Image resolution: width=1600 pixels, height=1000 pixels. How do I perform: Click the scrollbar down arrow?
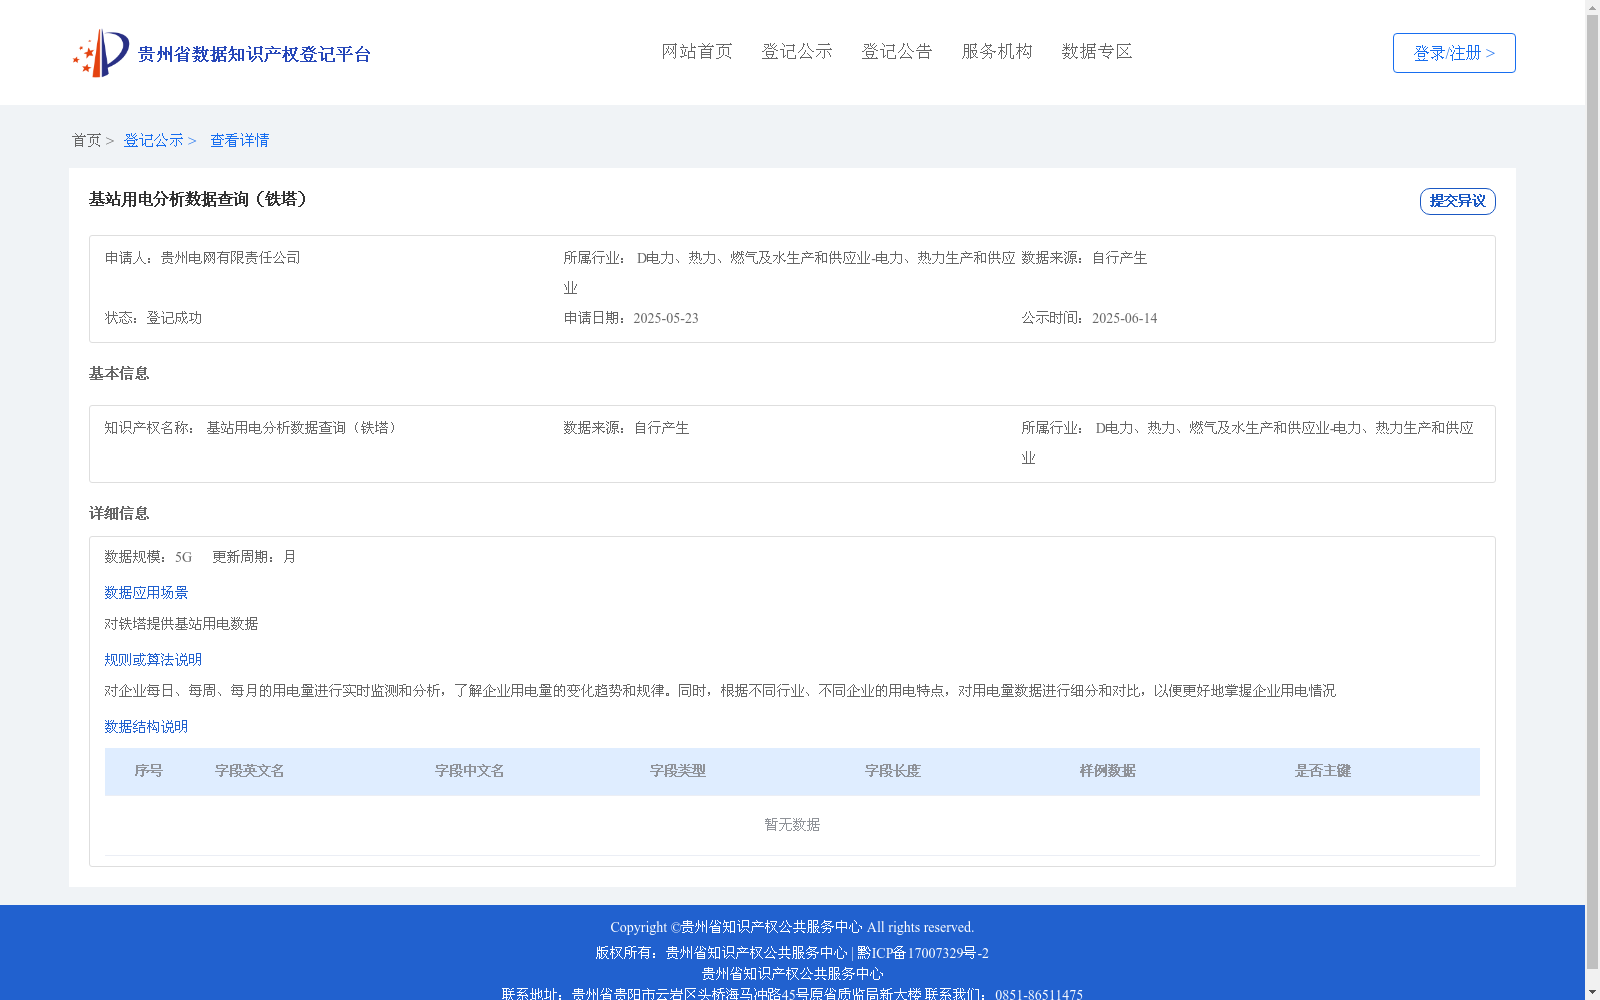click(1592, 992)
